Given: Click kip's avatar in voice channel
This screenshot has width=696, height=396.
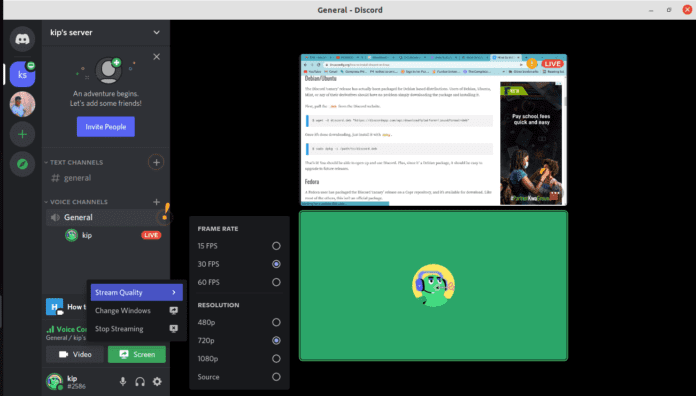Looking at the screenshot, I should (71, 235).
